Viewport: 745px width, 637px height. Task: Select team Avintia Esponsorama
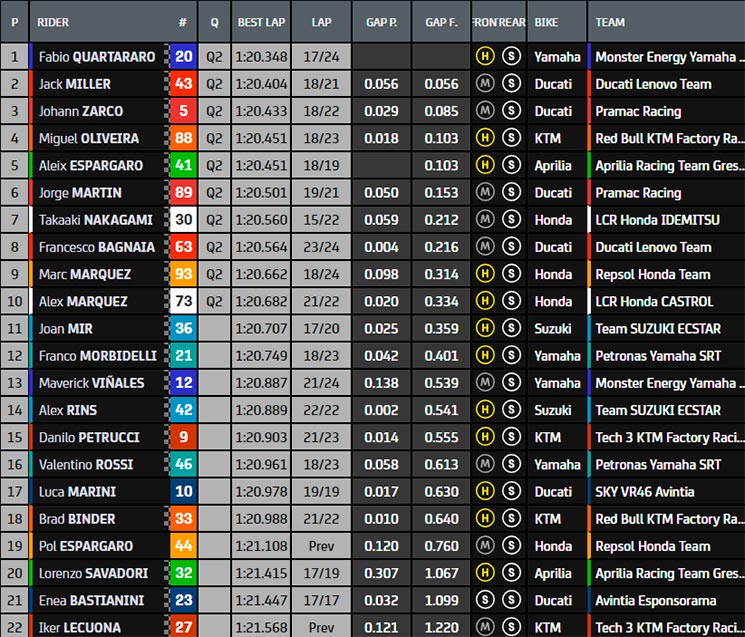pyautogui.click(x=656, y=600)
